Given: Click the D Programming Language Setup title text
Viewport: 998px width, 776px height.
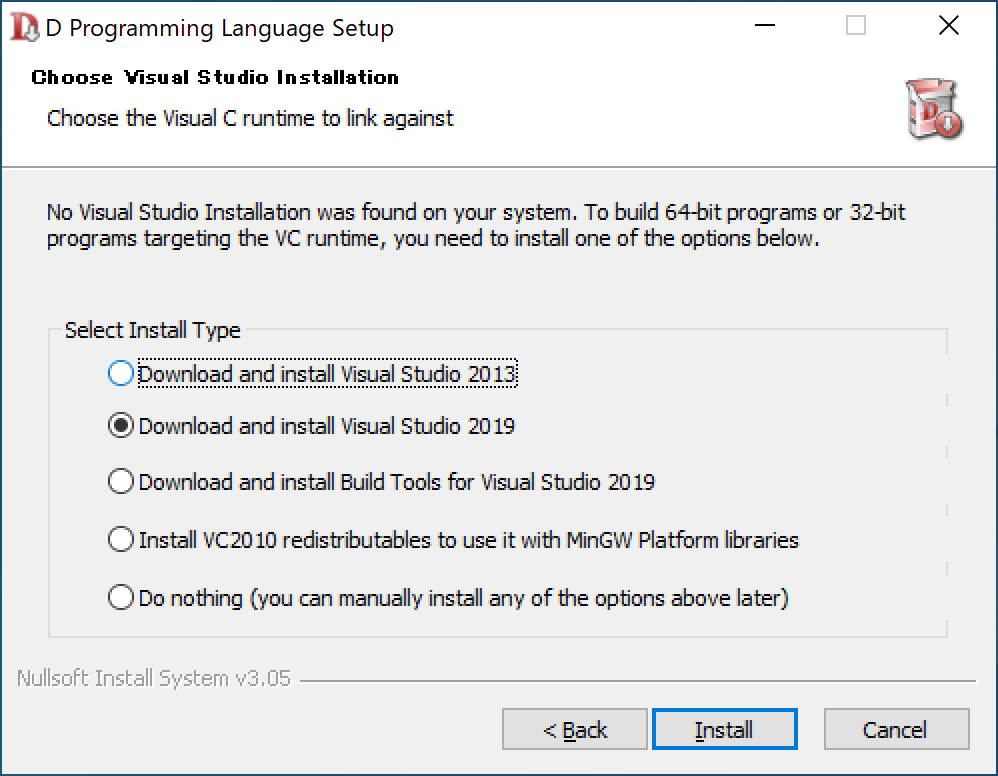Looking at the screenshot, I should point(220,28).
